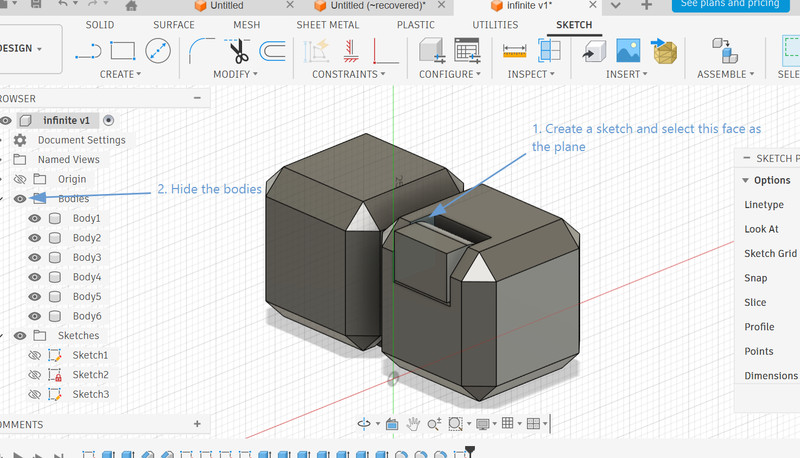Click the Assemble New Component icon
Viewport: 800px width, 458px height.
725,51
